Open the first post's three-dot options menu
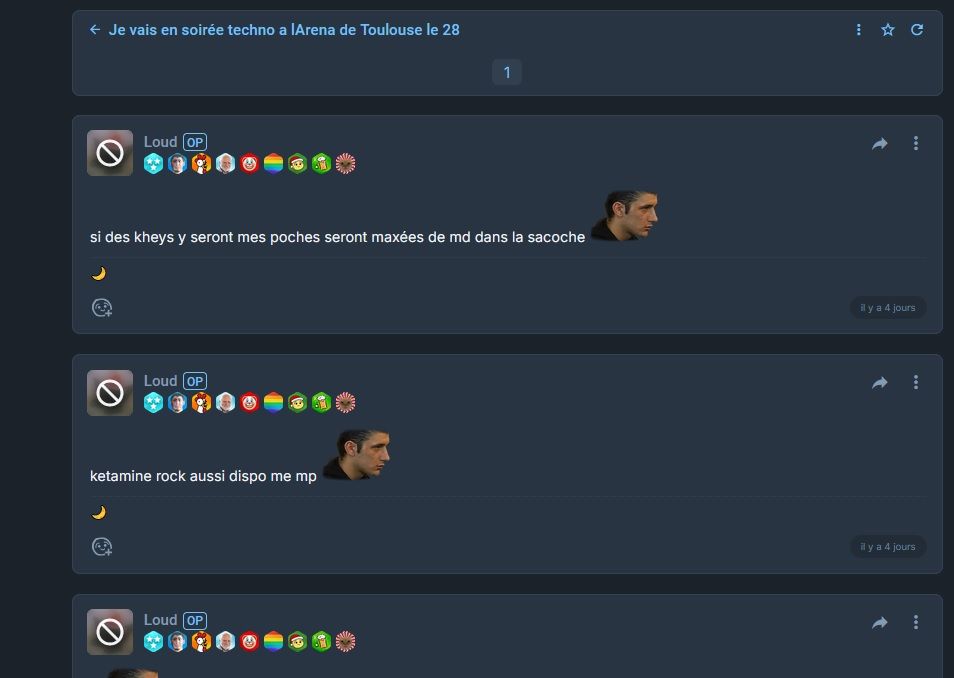Screen dimensions: 954x678 (916, 143)
